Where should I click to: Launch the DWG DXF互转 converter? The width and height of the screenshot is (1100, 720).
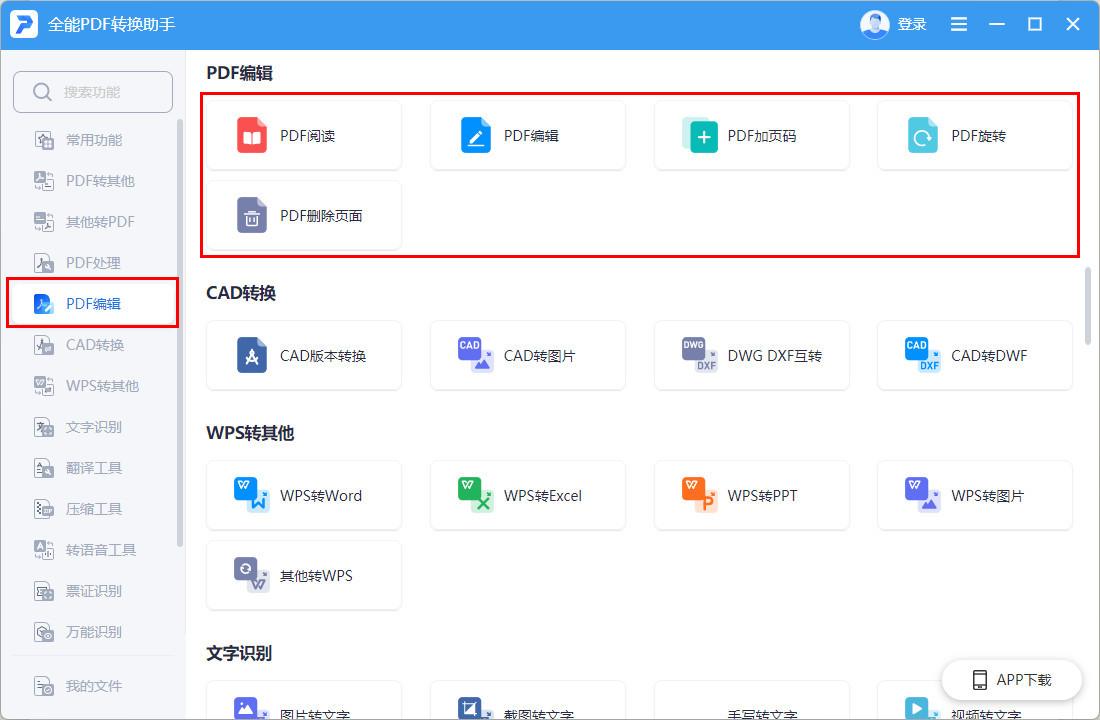tap(752, 355)
